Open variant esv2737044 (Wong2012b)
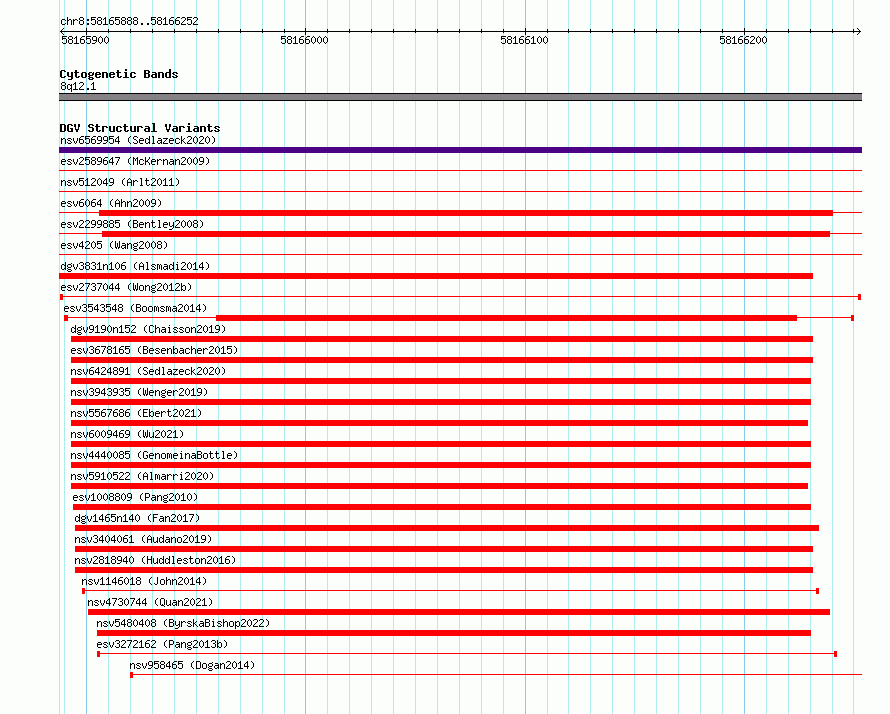 pos(126,287)
